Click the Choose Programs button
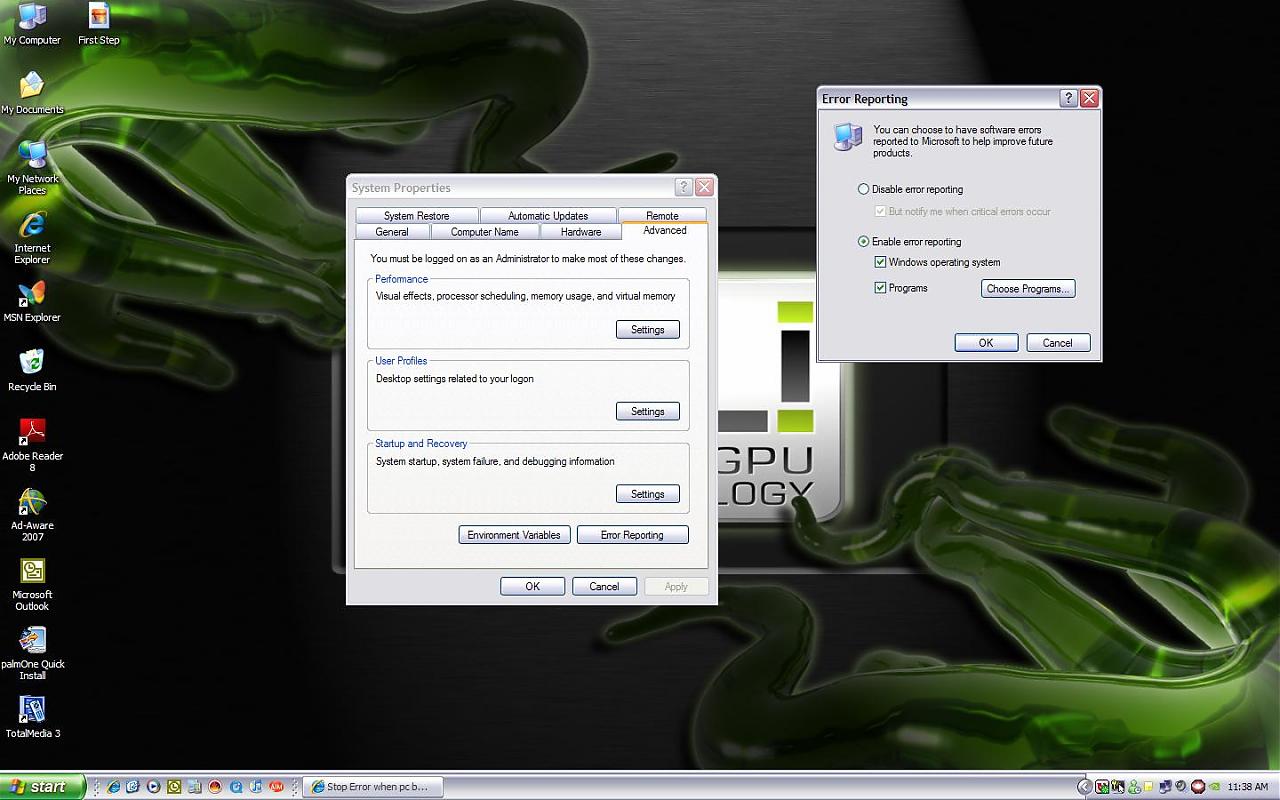This screenshot has width=1280, height=800. (x=1027, y=289)
